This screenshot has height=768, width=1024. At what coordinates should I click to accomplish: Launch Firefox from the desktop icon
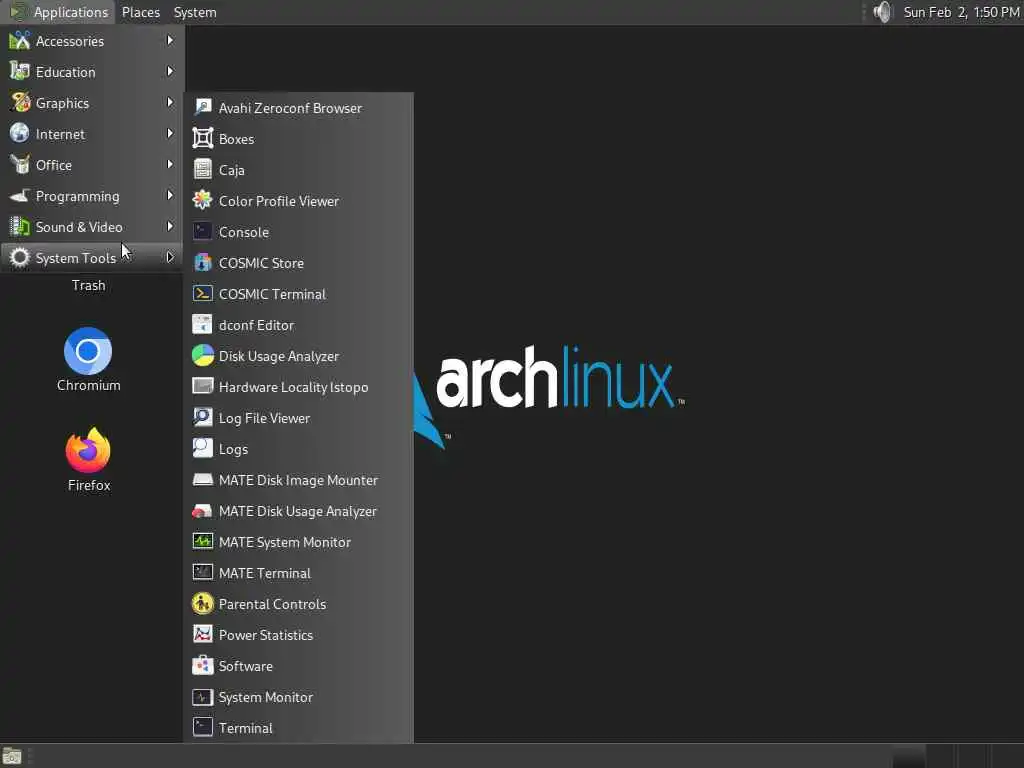(88, 450)
